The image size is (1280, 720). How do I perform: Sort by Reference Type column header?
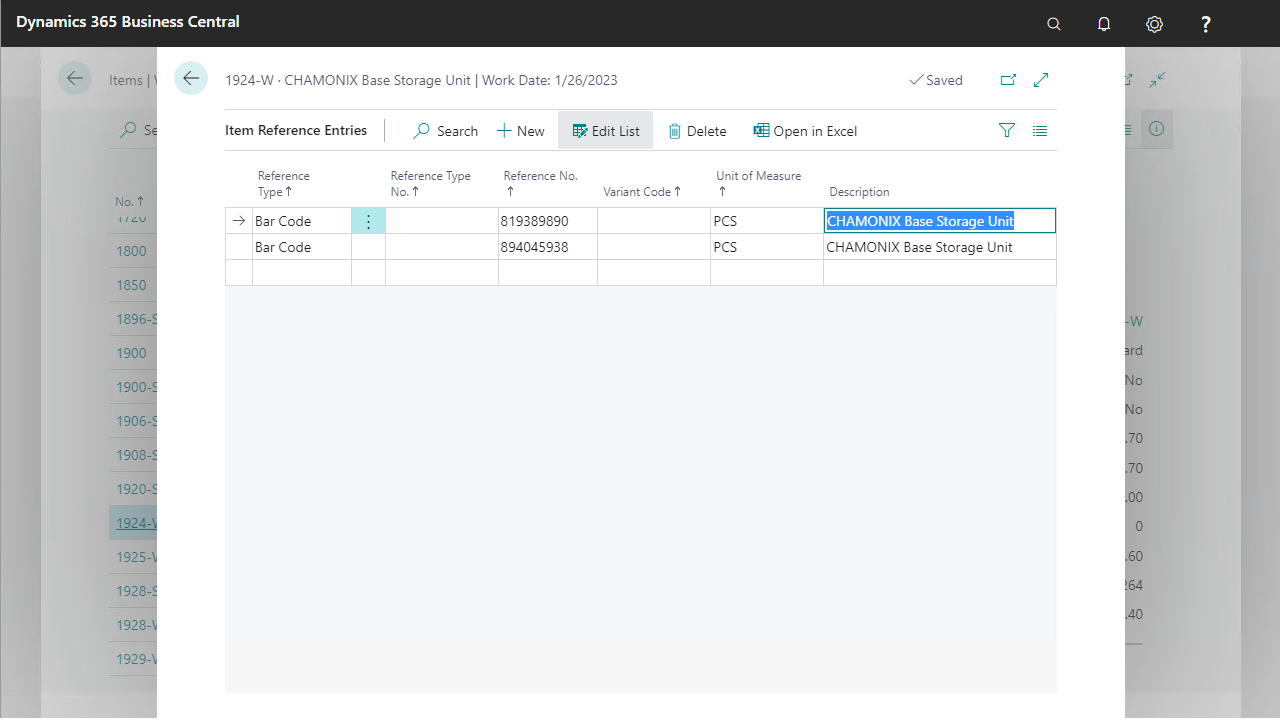(x=284, y=184)
